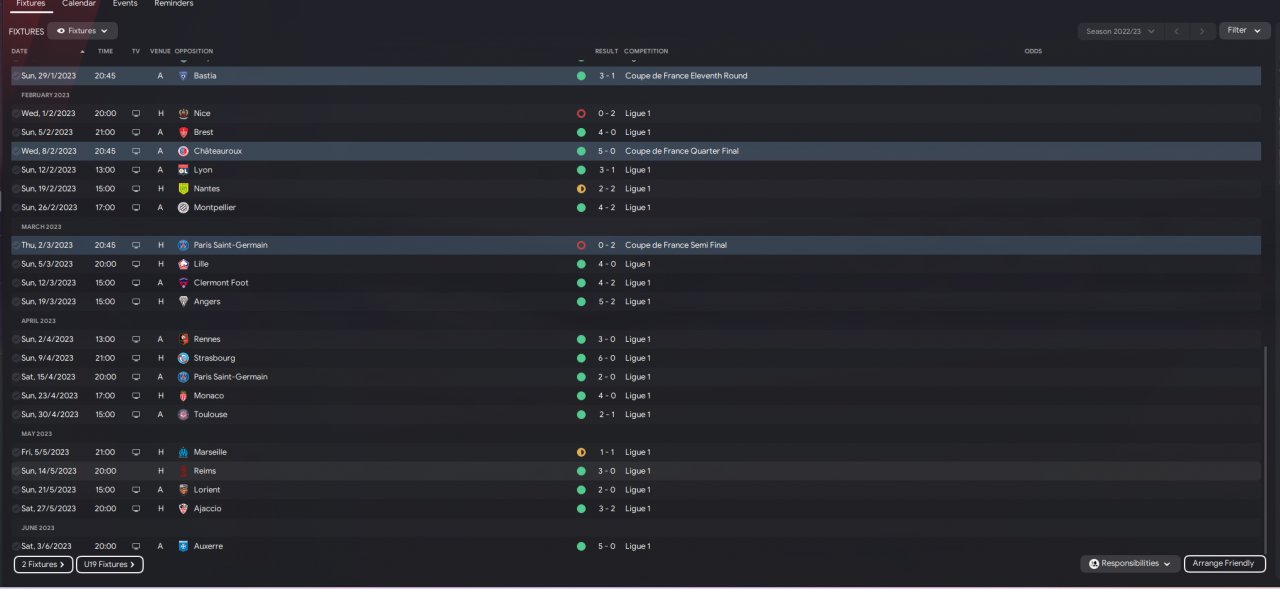Open the Season 2022/23 selector dropdown
Viewport: 1280px width, 589px height.
(x=1121, y=31)
